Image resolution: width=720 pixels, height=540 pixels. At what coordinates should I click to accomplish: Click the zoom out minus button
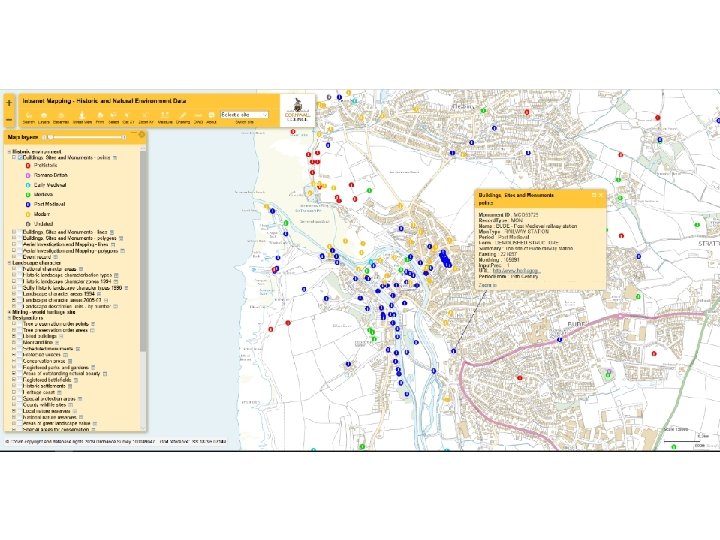pyautogui.click(x=9, y=120)
